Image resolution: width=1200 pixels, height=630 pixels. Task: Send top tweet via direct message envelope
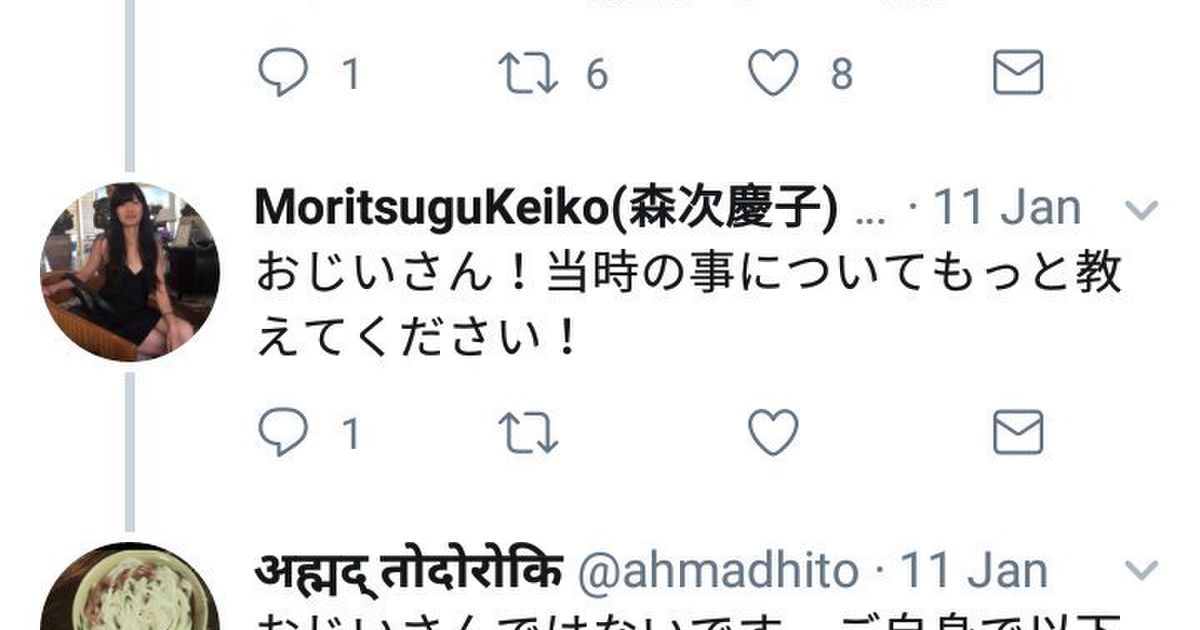point(1018,74)
